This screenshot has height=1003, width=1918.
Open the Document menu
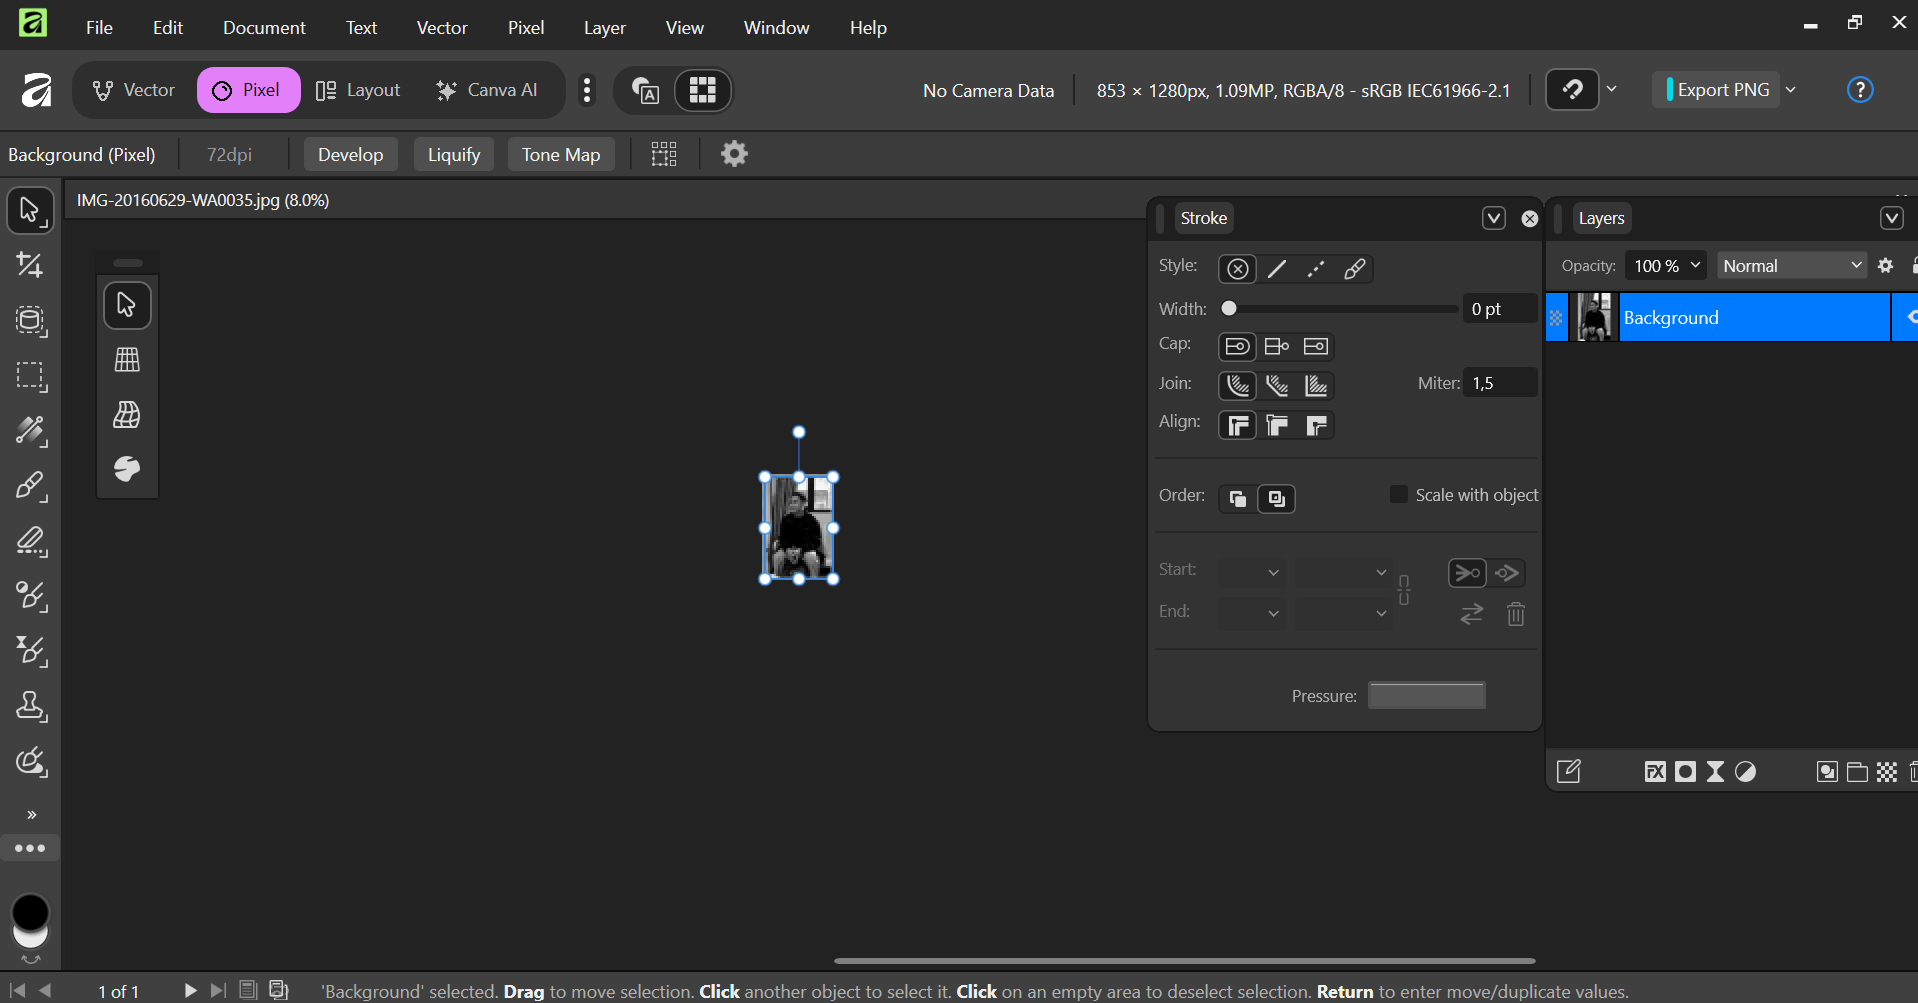pyautogui.click(x=263, y=27)
